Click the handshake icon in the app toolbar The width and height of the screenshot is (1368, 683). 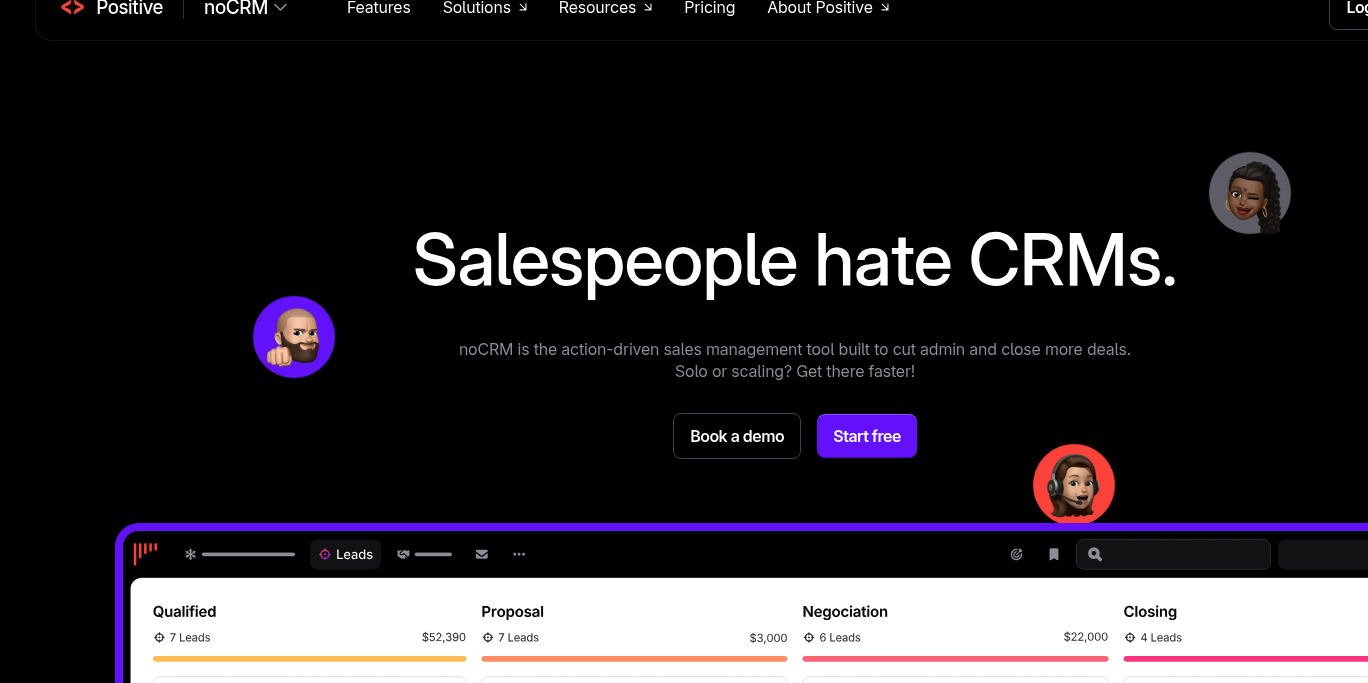(403, 554)
